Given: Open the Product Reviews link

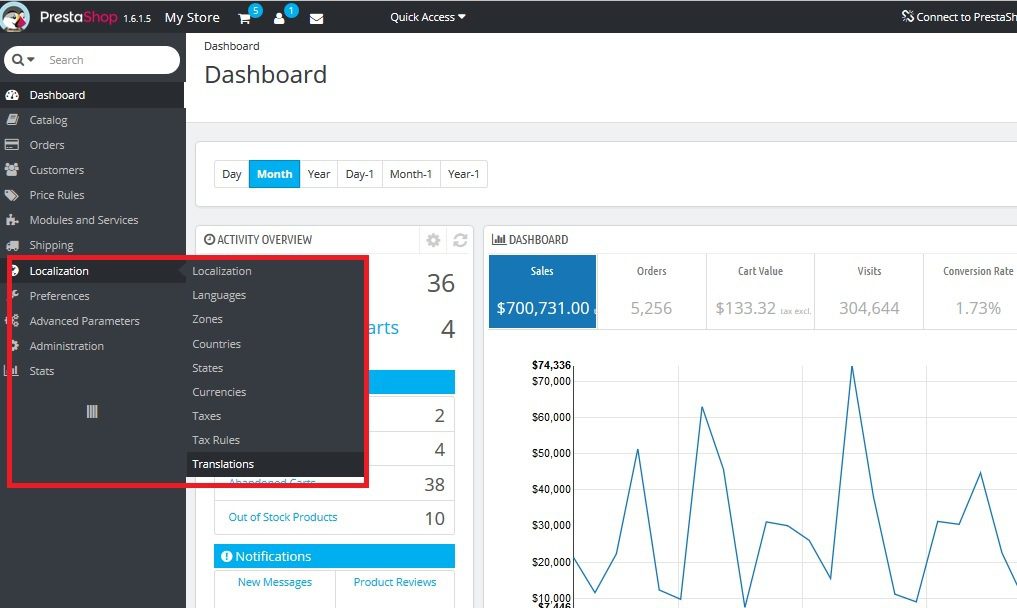Looking at the screenshot, I should pos(395,582).
